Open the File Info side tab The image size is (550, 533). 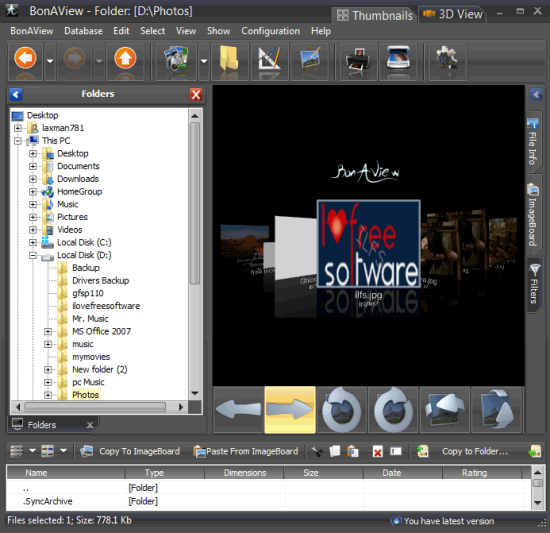tap(533, 142)
